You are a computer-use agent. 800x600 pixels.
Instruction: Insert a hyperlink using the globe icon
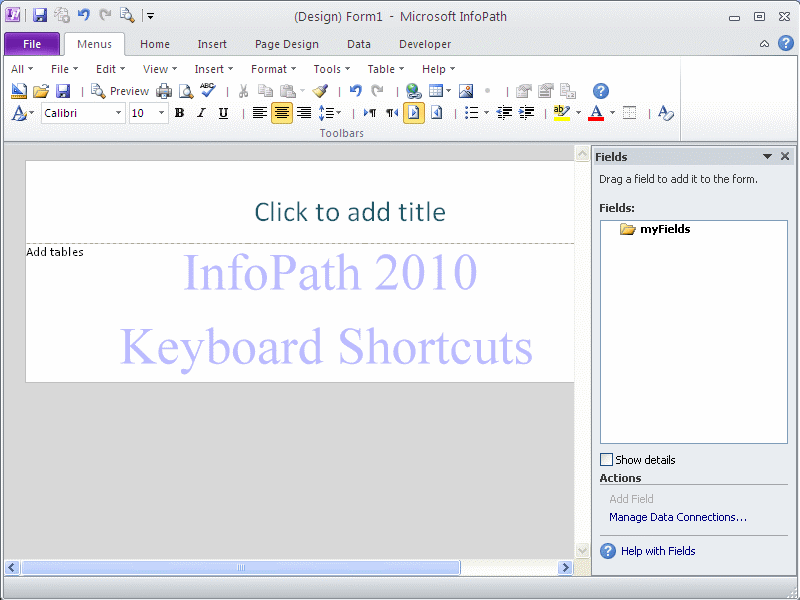[413, 91]
